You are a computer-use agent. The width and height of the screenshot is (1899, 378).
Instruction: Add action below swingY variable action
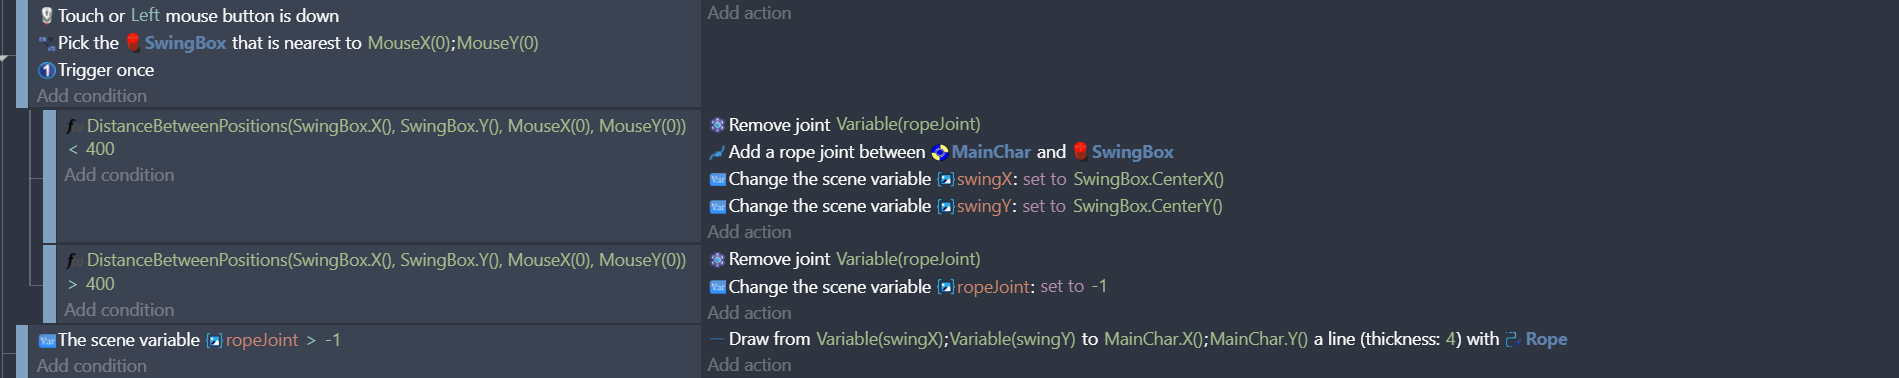(749, 232)
